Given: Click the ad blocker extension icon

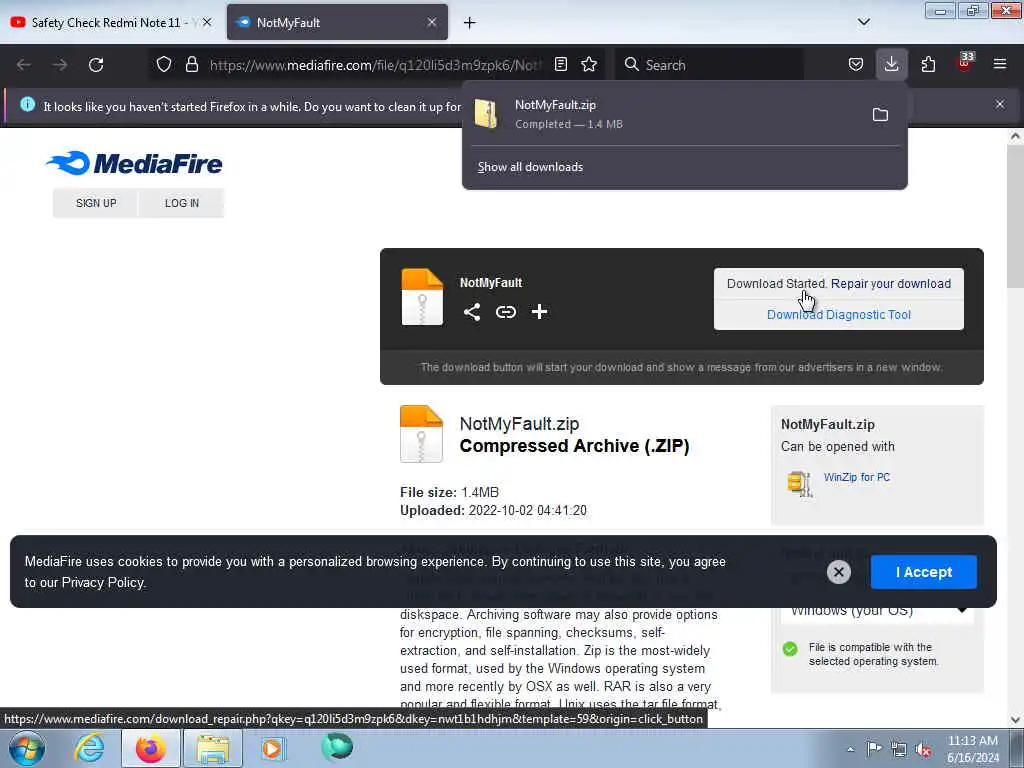Looking at the screenshot, I should coord(965,63).
